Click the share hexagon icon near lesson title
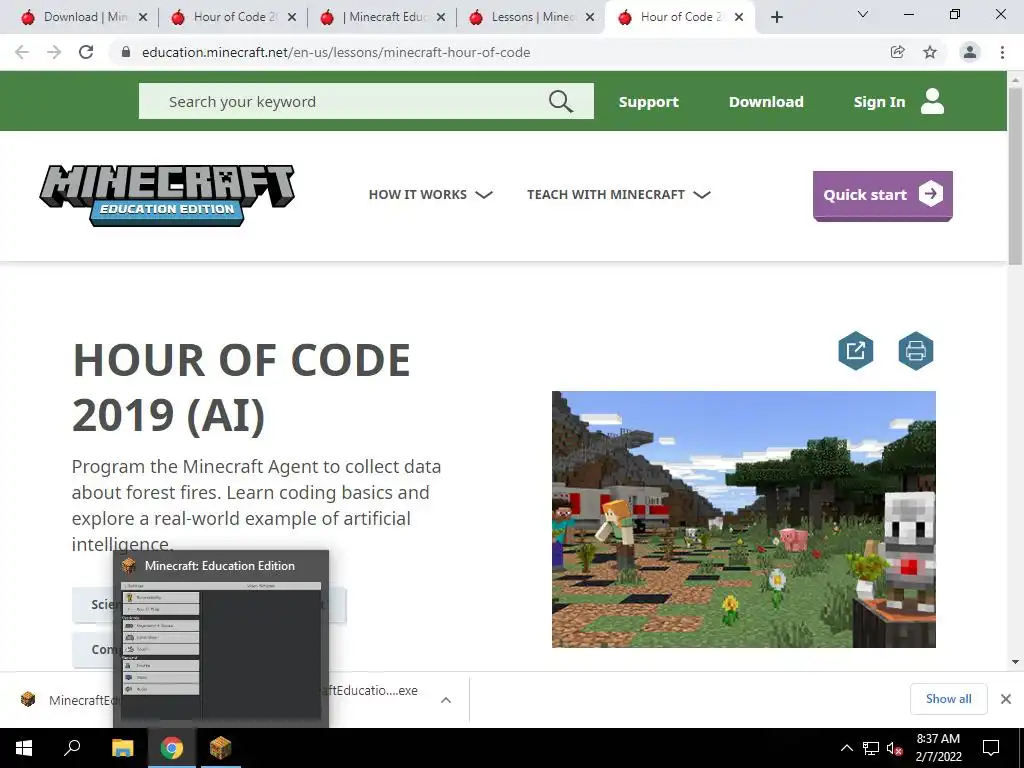This screenshot has width=1024, height=768. pyautogui.click(x=856, y=351)
